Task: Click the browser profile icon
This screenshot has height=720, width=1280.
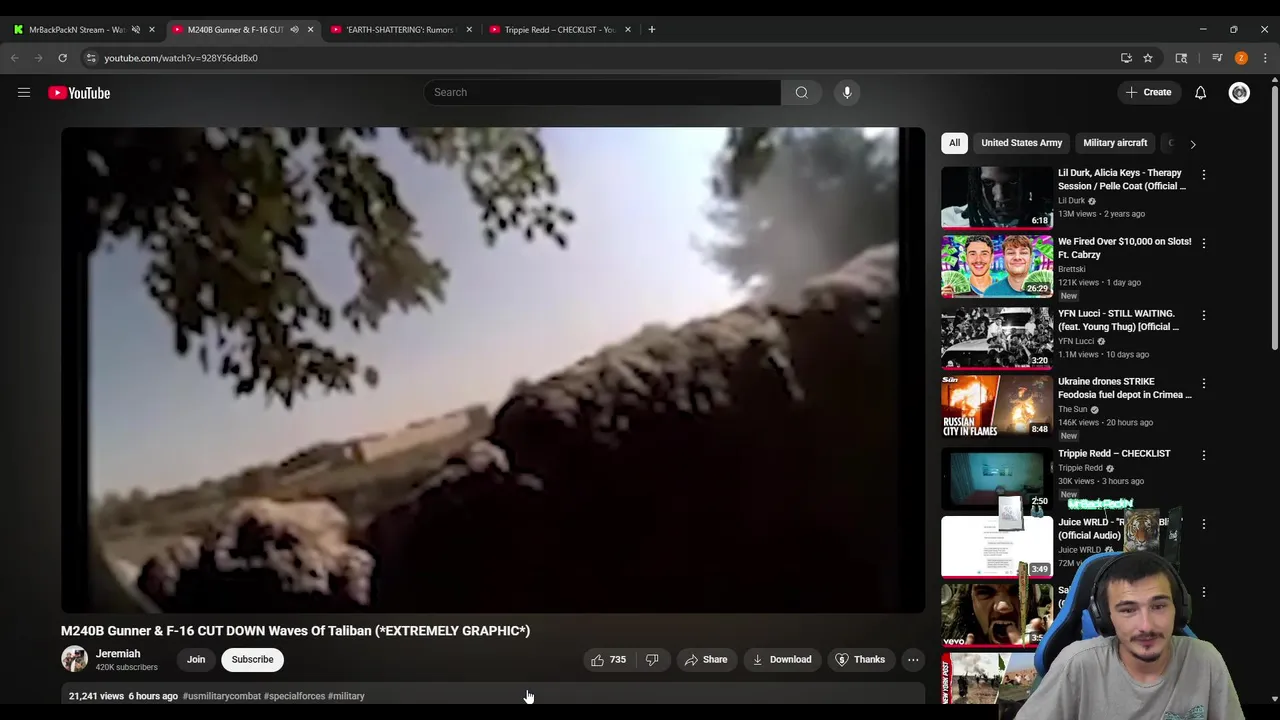Action: click(1241, 58)
